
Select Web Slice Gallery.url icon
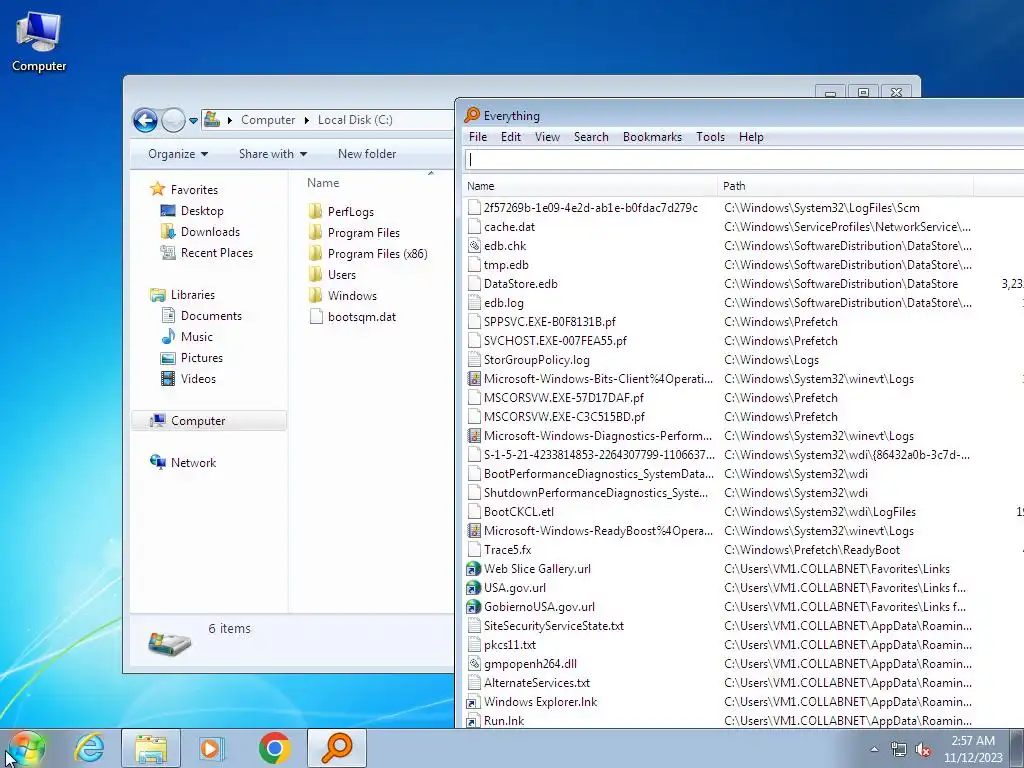coord(473,569)
